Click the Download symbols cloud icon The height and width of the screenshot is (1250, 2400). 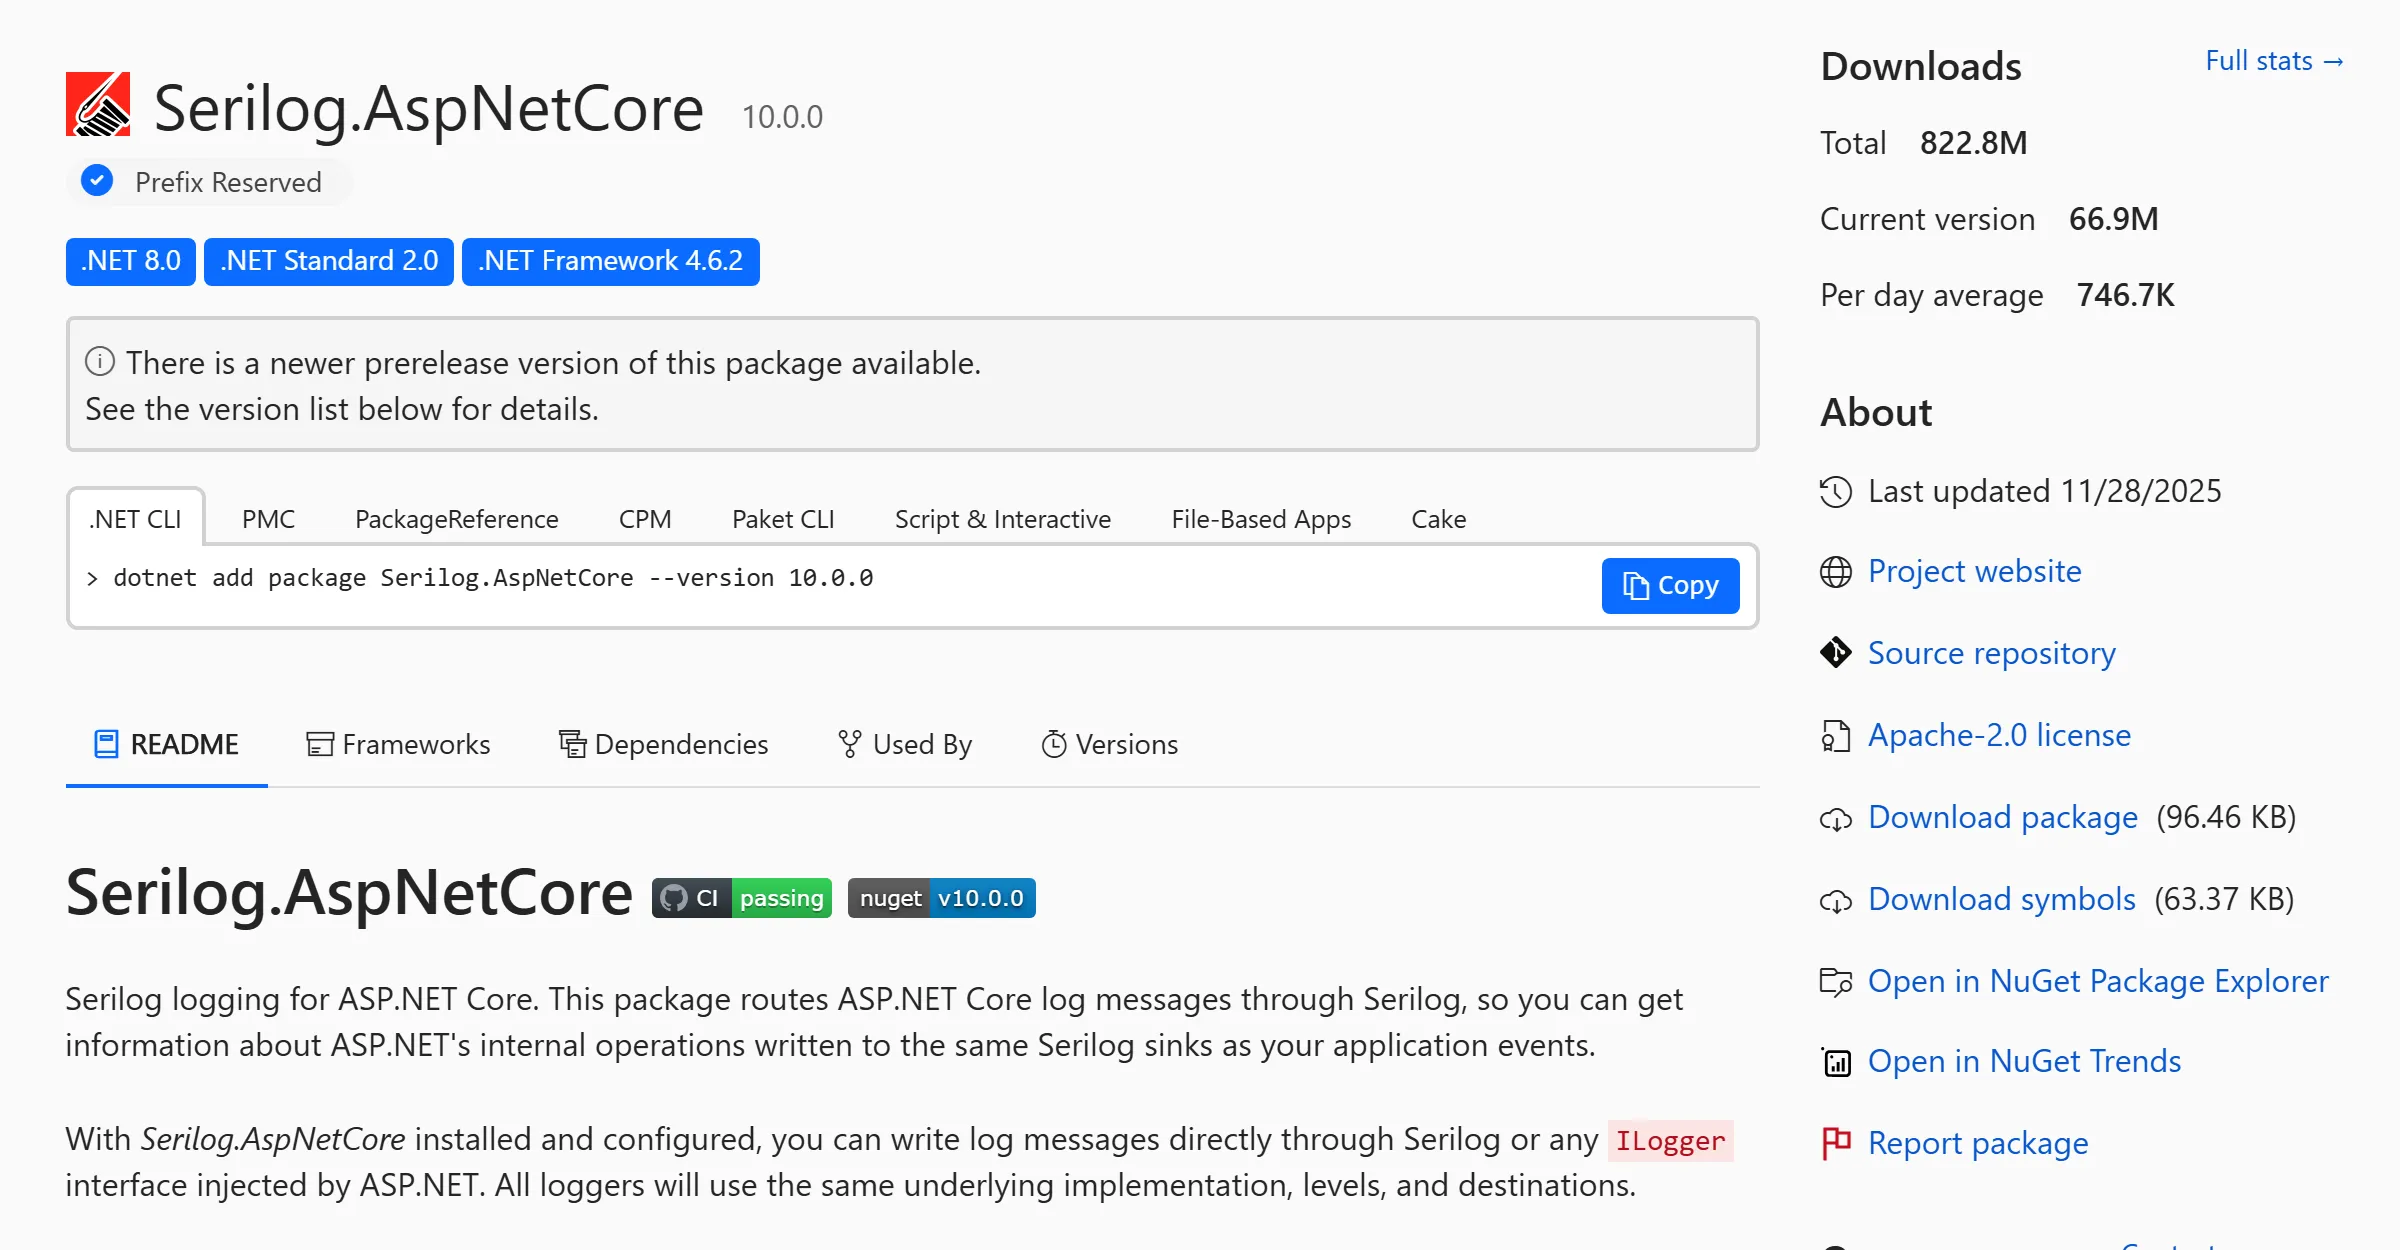[x=1836, y=901]
